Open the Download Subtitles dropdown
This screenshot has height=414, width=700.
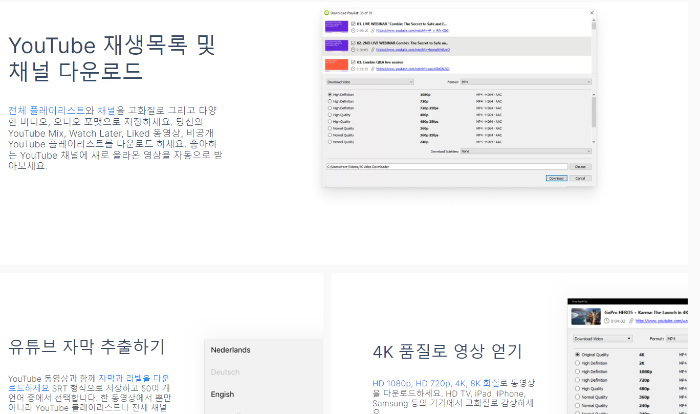coord(526,151)
